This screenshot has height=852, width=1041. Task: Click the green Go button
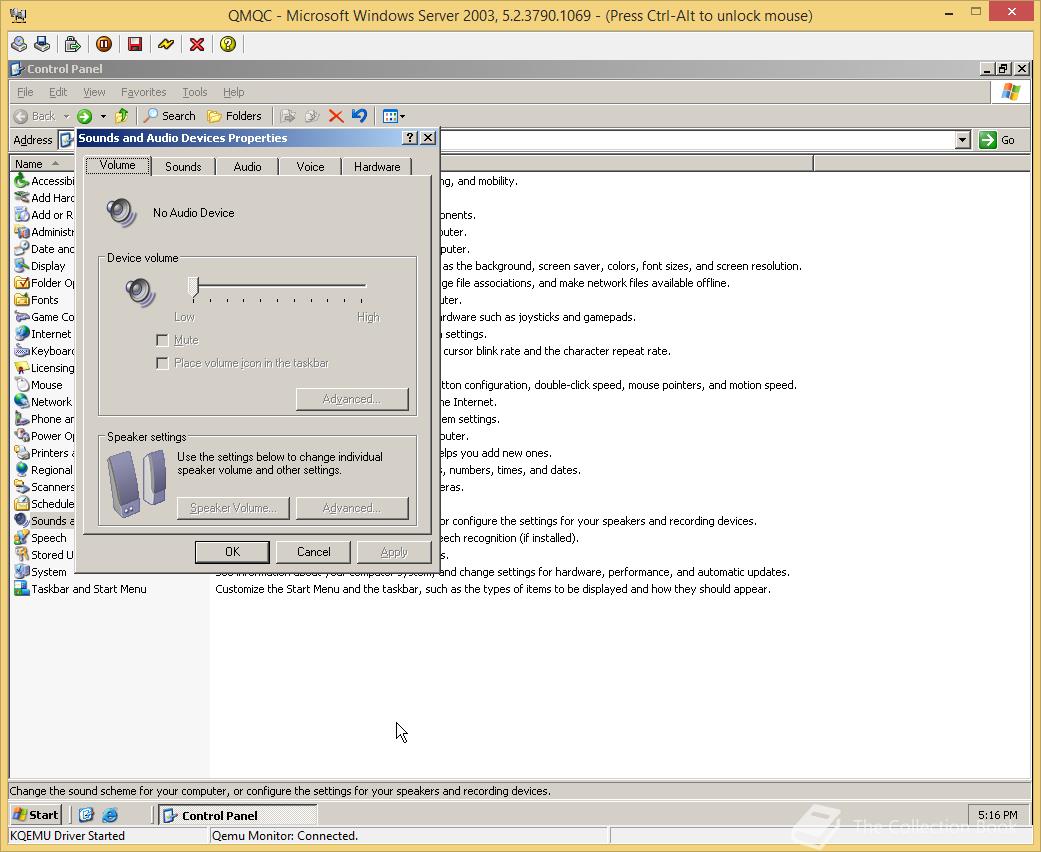pyautogui.click(x=997, y=140)
